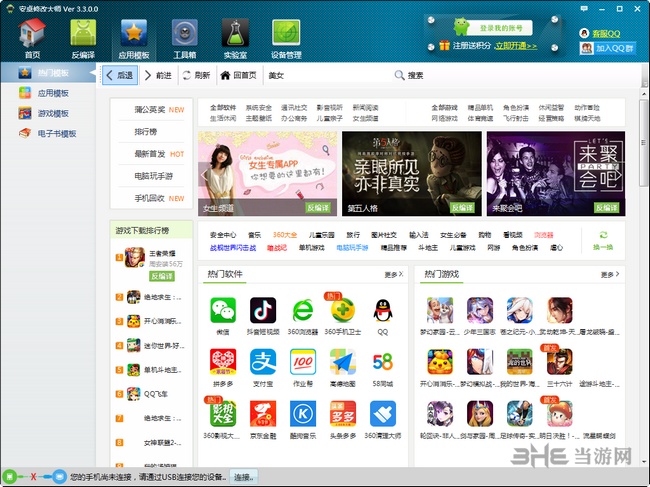Return to 回首页 home page
This screenshot has width=650, height=487.
coord(239,75)
